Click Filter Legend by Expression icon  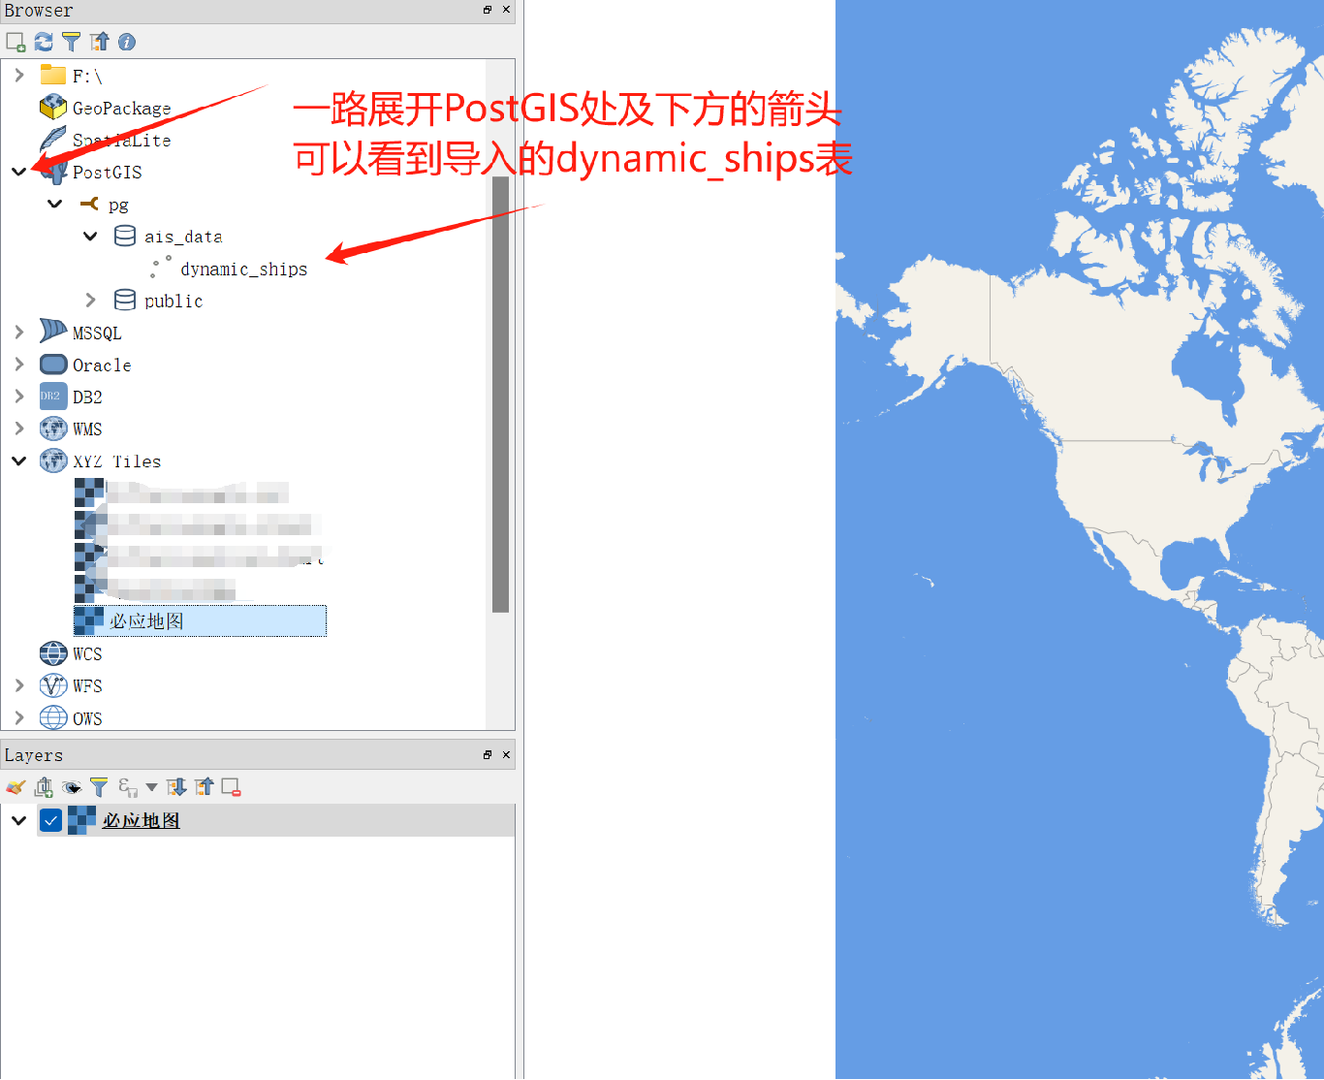point(127,788)
